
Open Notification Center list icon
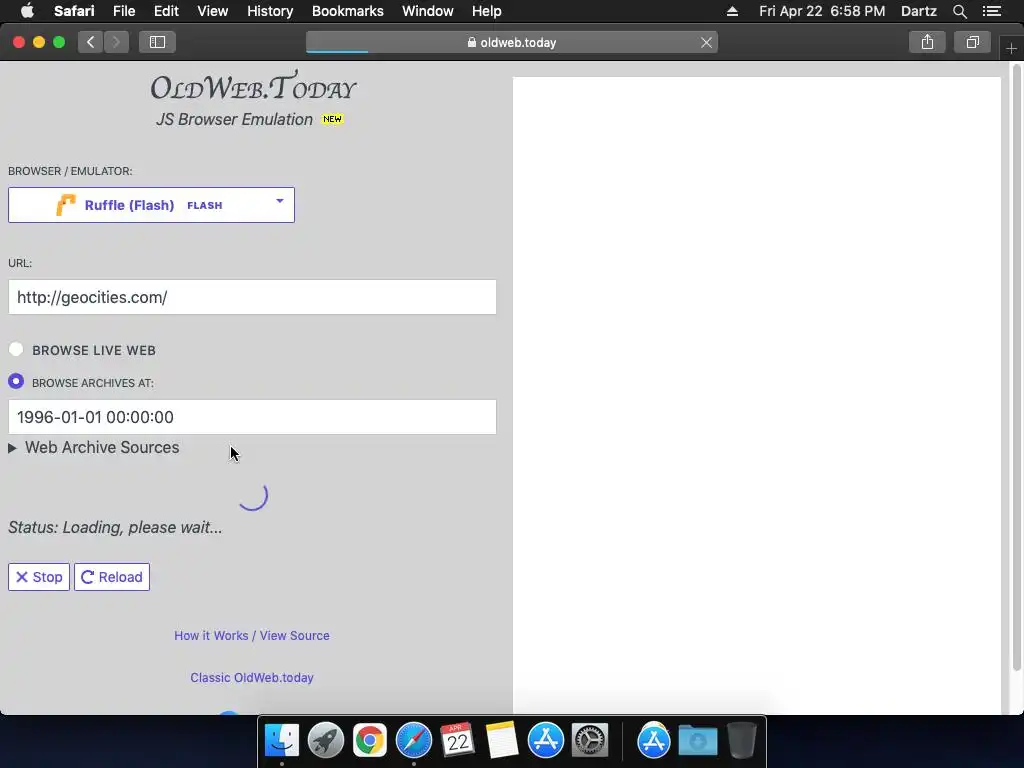pos(992,11)
